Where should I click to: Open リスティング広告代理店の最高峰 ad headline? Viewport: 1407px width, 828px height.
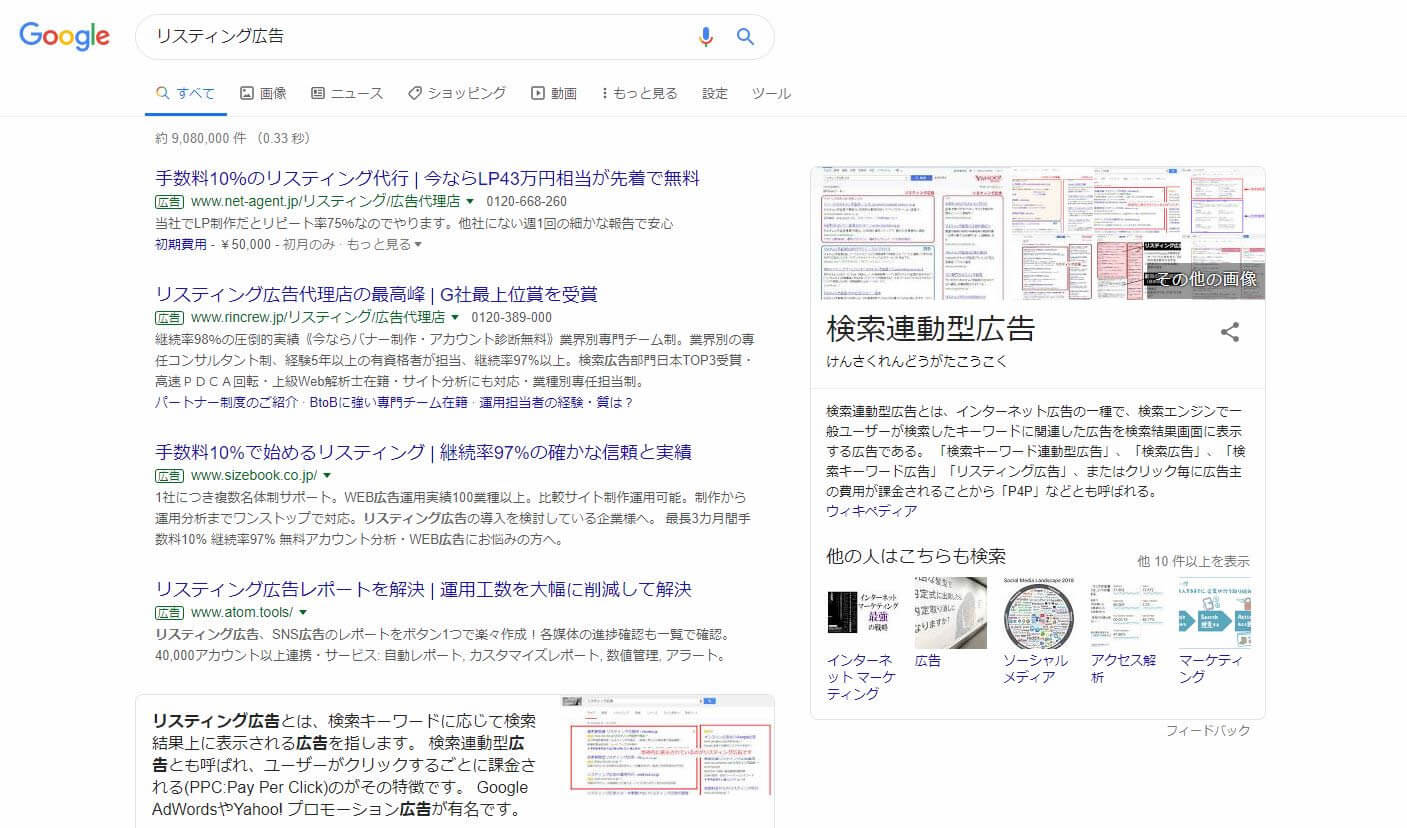(376, 294)
